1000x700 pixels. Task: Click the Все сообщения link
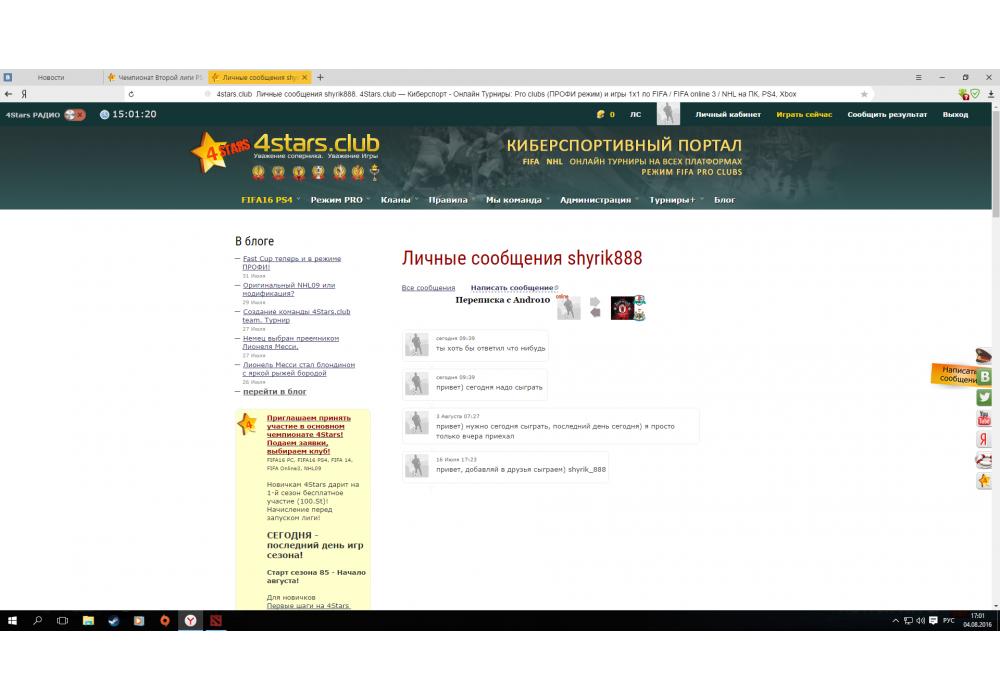[x=428, y=288]
